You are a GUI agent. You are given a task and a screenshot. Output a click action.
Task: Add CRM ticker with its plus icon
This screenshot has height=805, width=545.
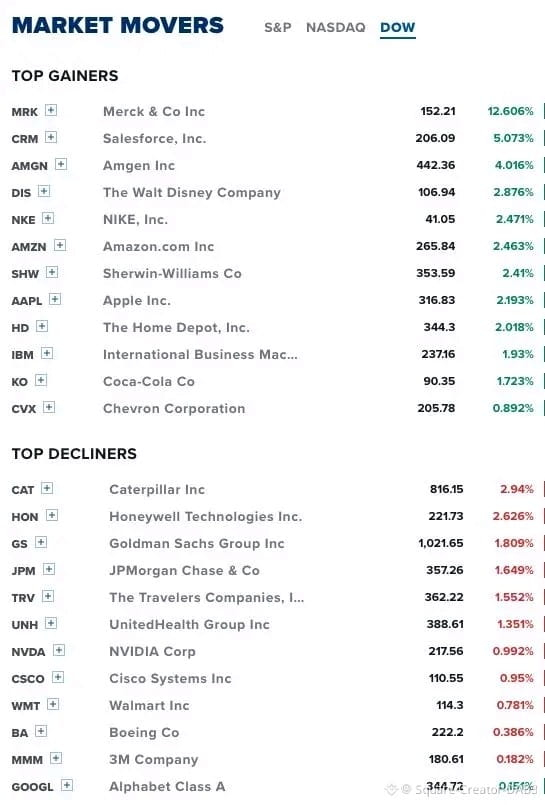point(51,138)
